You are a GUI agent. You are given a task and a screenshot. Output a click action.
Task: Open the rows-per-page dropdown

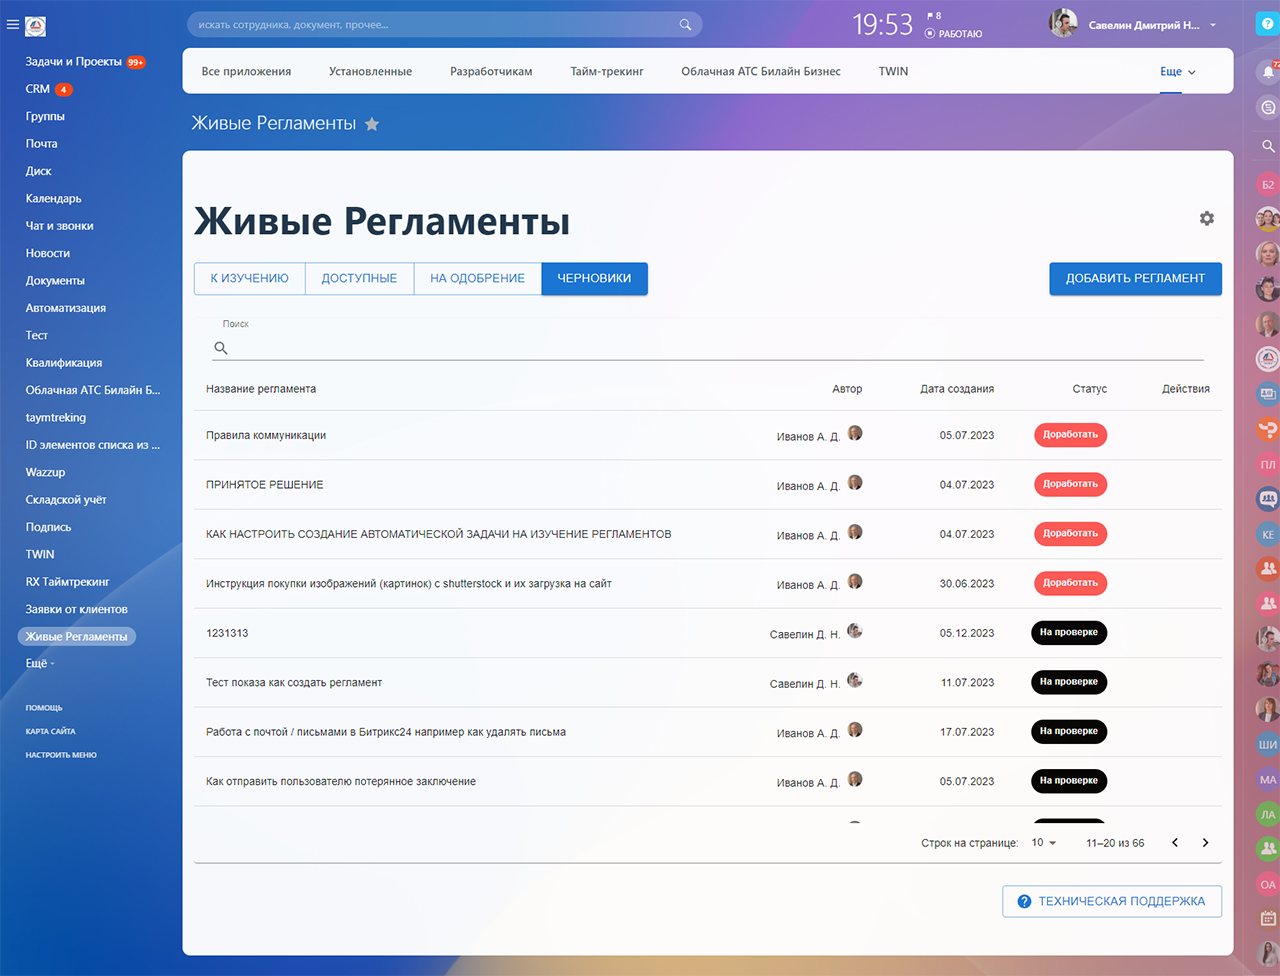1044,843
